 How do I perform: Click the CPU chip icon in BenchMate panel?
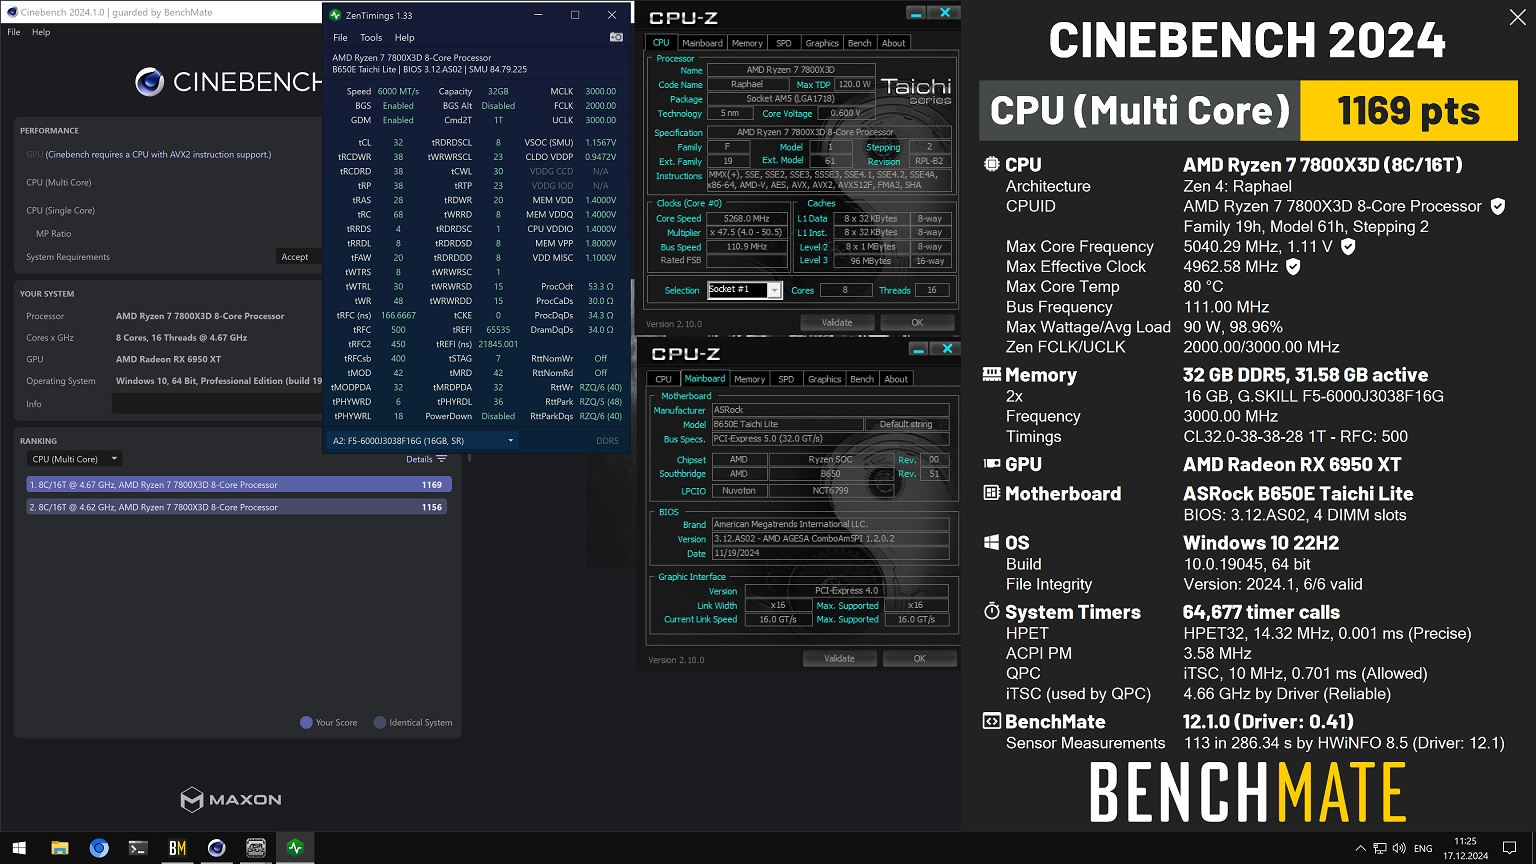(991, 164)
